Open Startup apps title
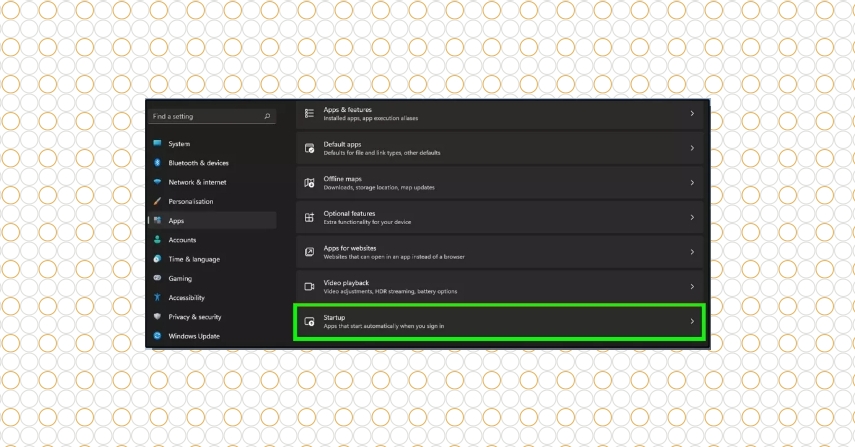855x447 pixels. point(334,317)
